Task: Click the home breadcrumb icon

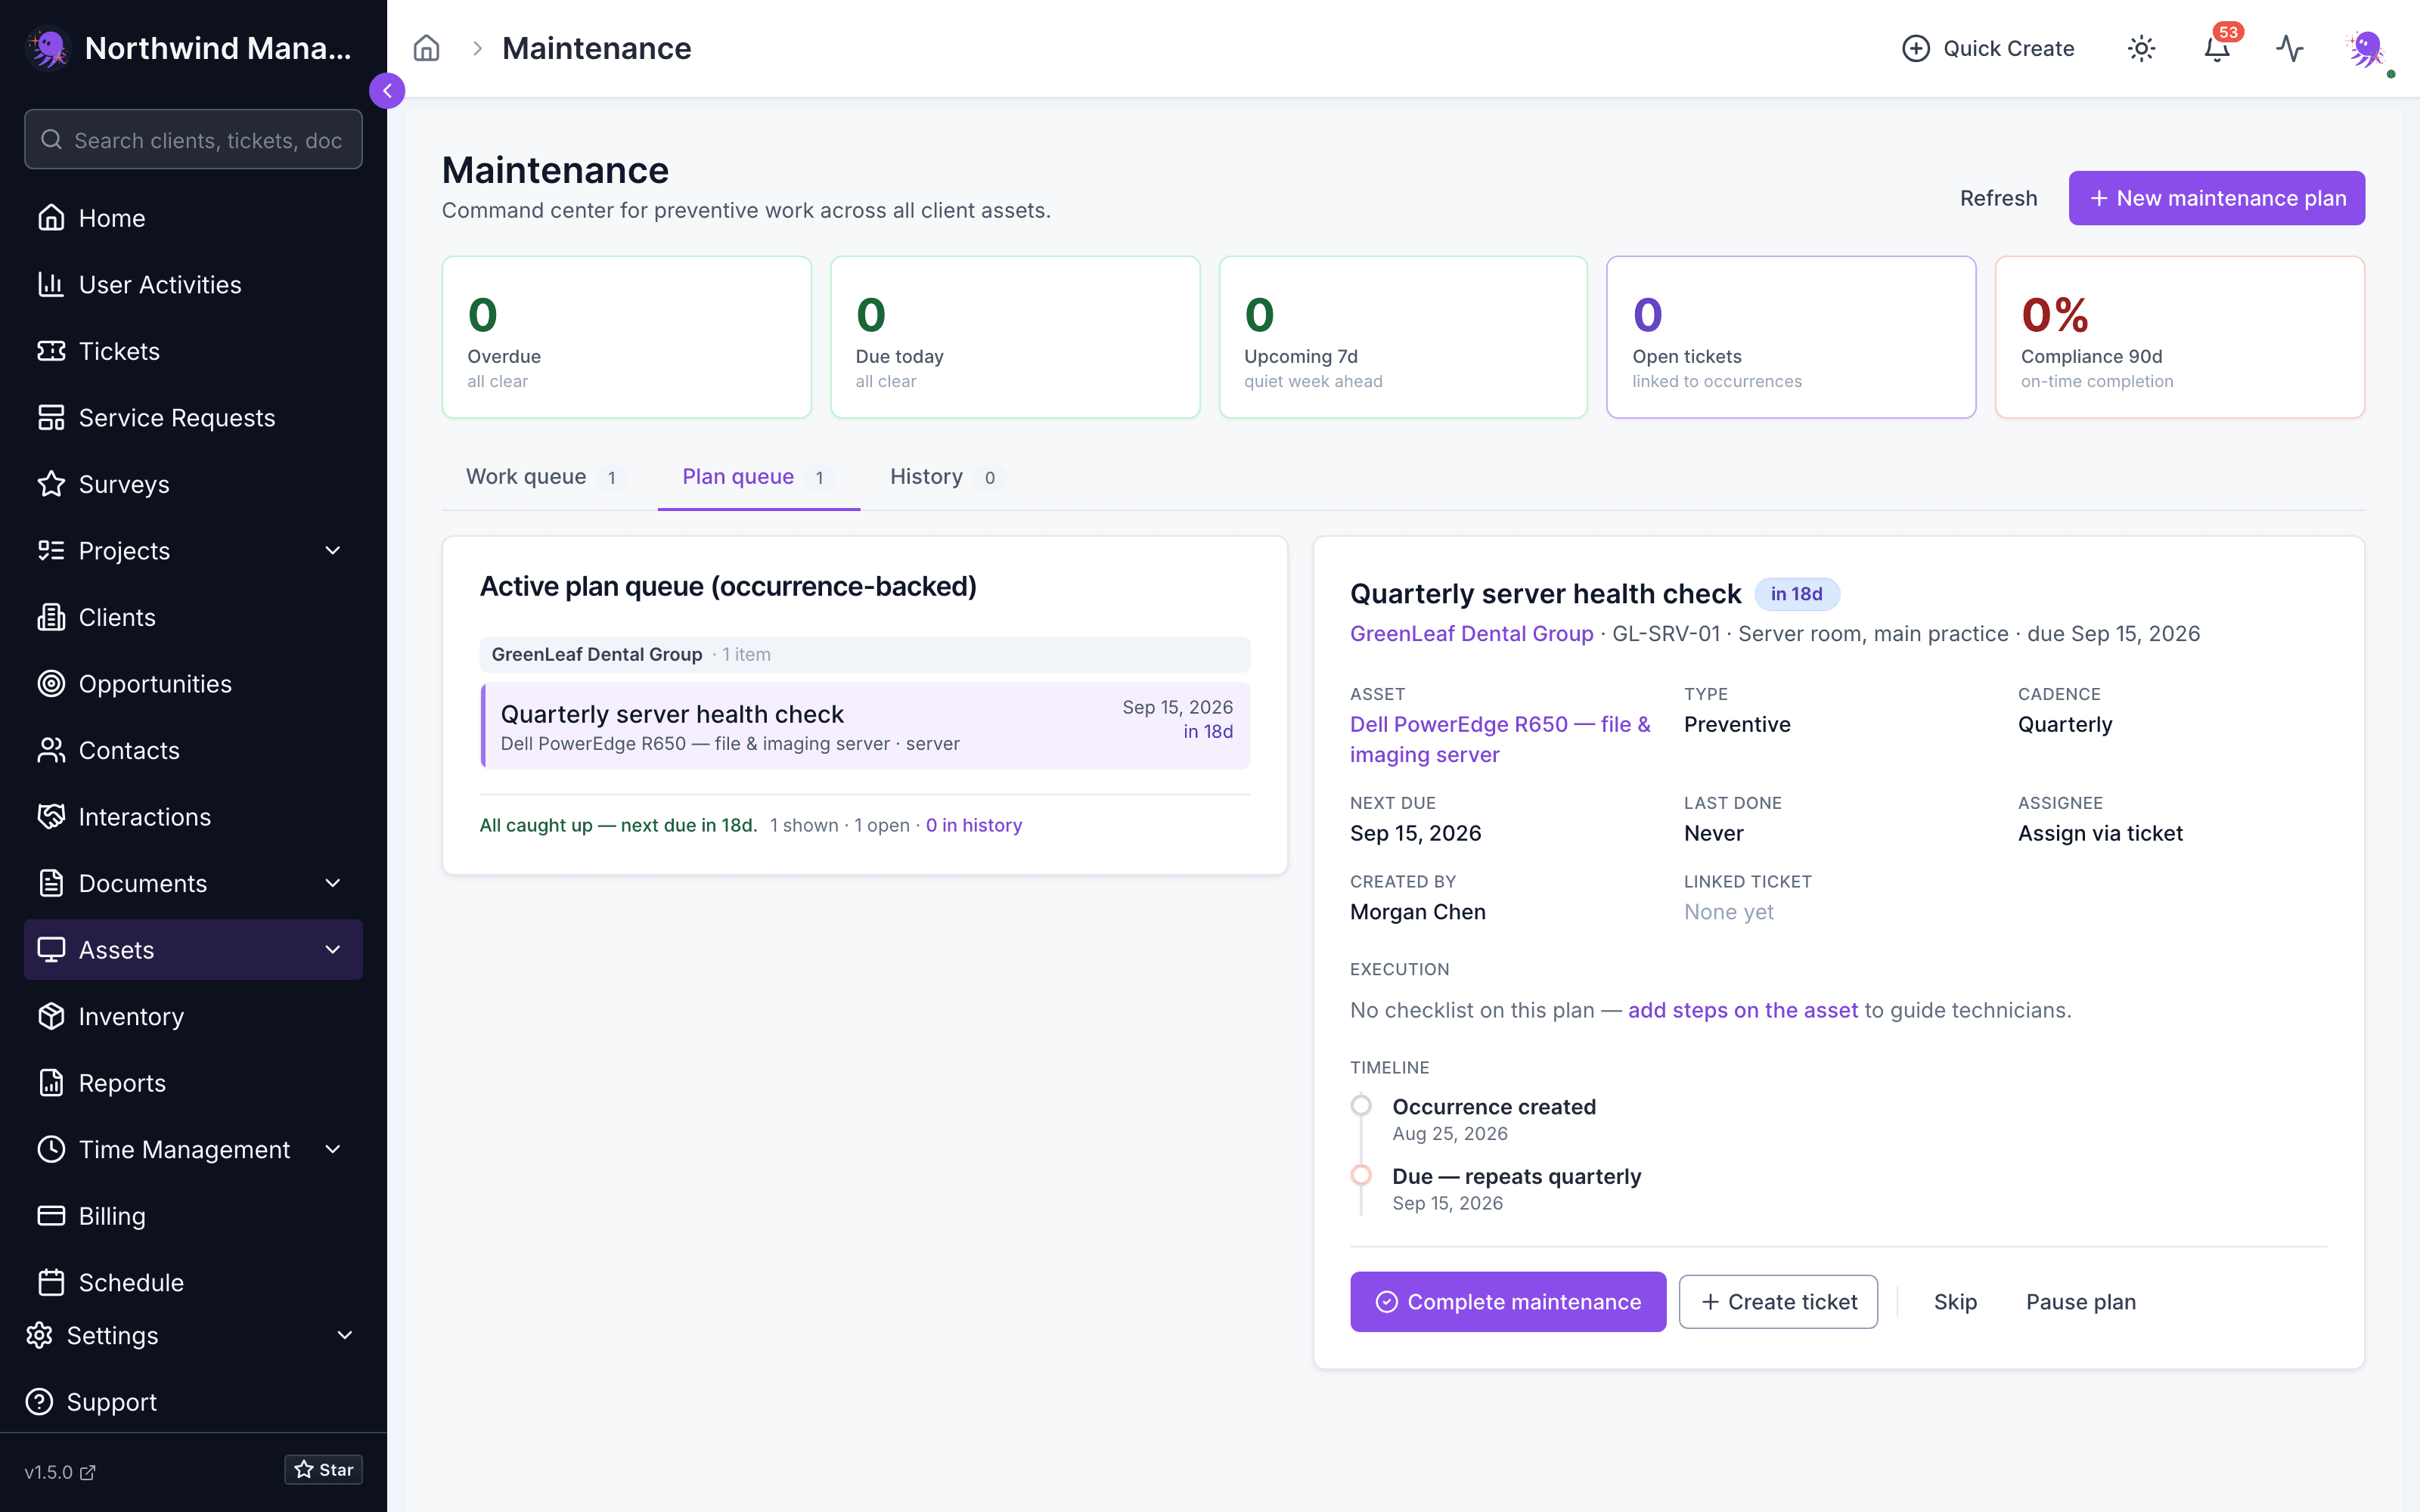Action: [427, 48]
